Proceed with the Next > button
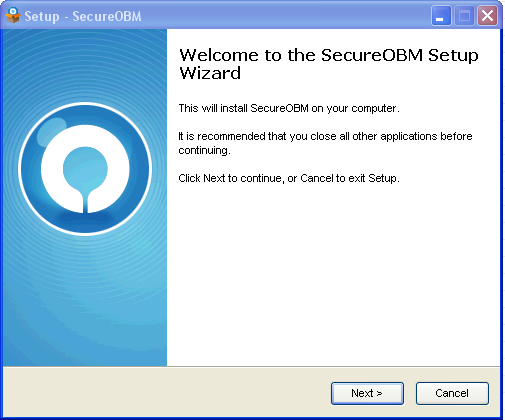505x420 pixels. point(367,393)
